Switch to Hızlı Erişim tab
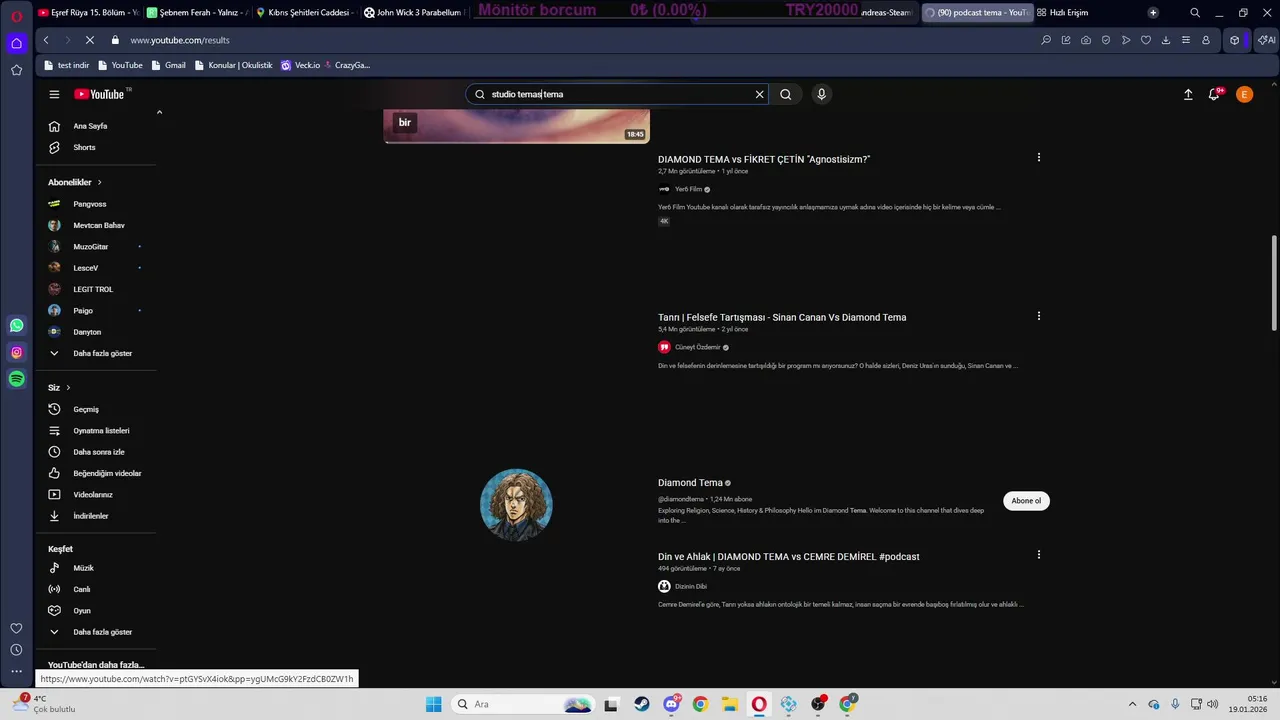This screenshot has width=1280, height=720. pyautogui.click(x=1062, y=13)
